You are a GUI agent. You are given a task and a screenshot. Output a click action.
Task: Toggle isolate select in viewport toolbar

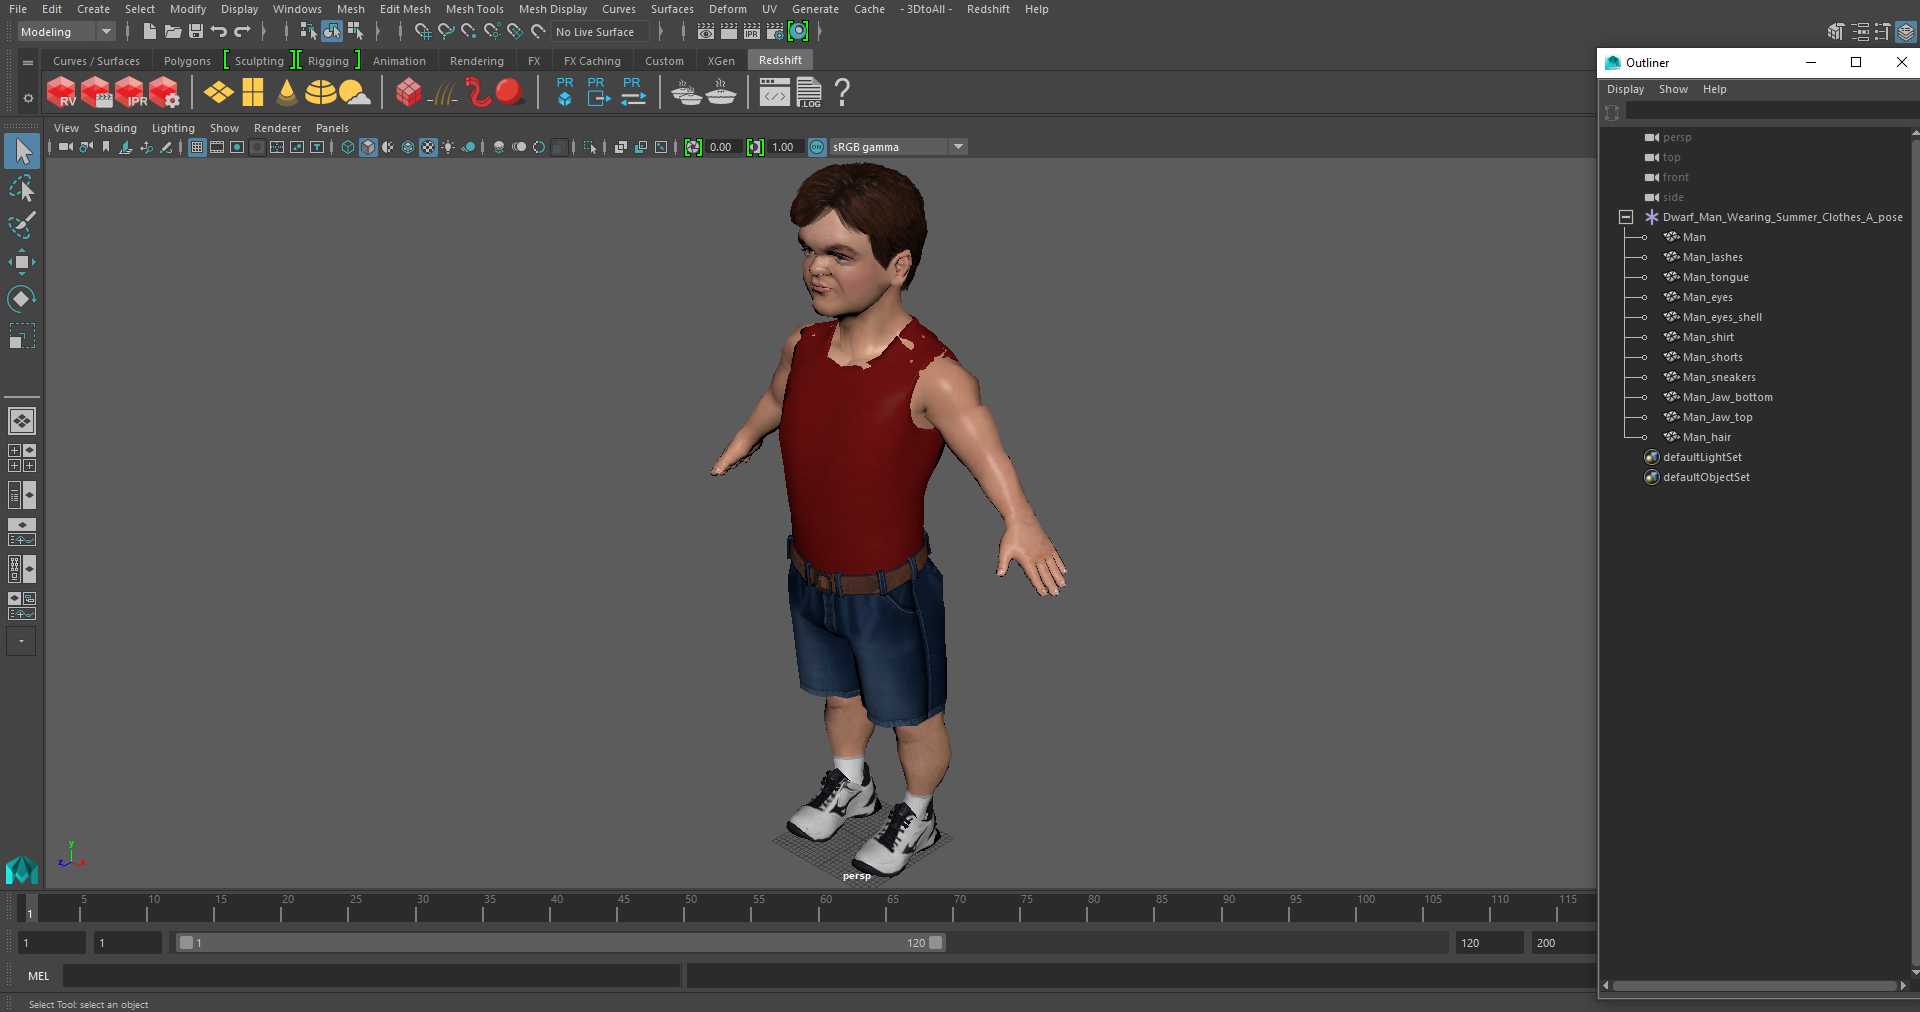point(590,147)
